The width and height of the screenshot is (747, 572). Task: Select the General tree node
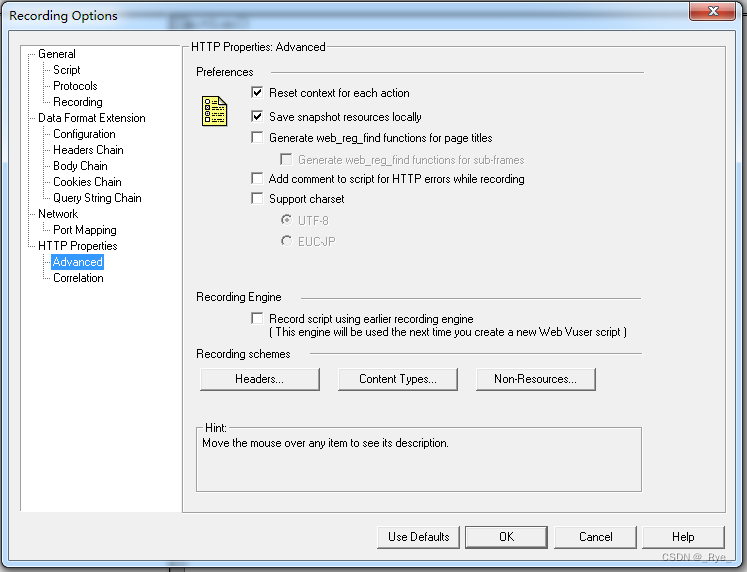point(57,54)
